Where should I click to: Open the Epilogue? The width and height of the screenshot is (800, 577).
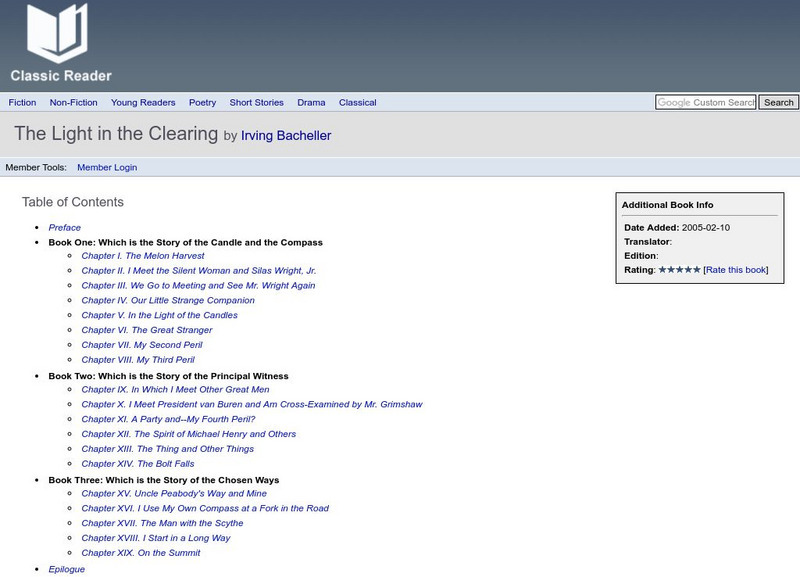[67, 569]
